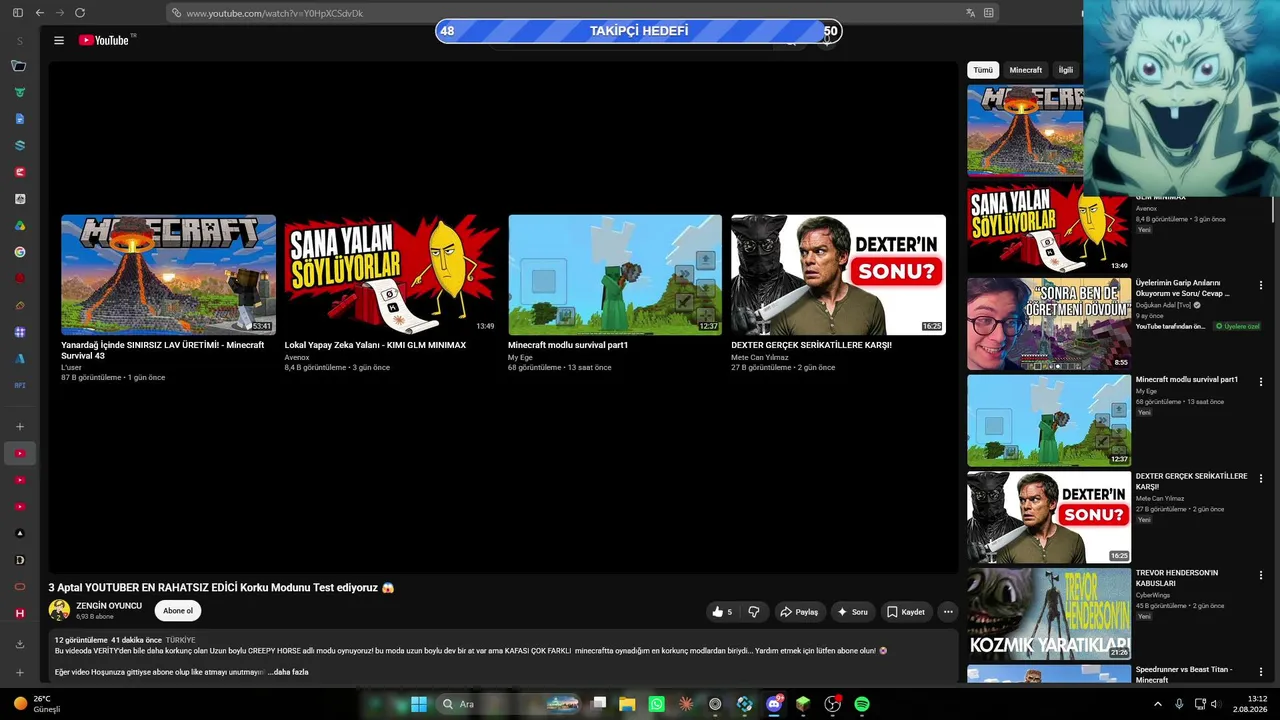Select the "İlgili" filter chip
This screenshot has height=720, width=1280.
click(x=1066, y=70)
